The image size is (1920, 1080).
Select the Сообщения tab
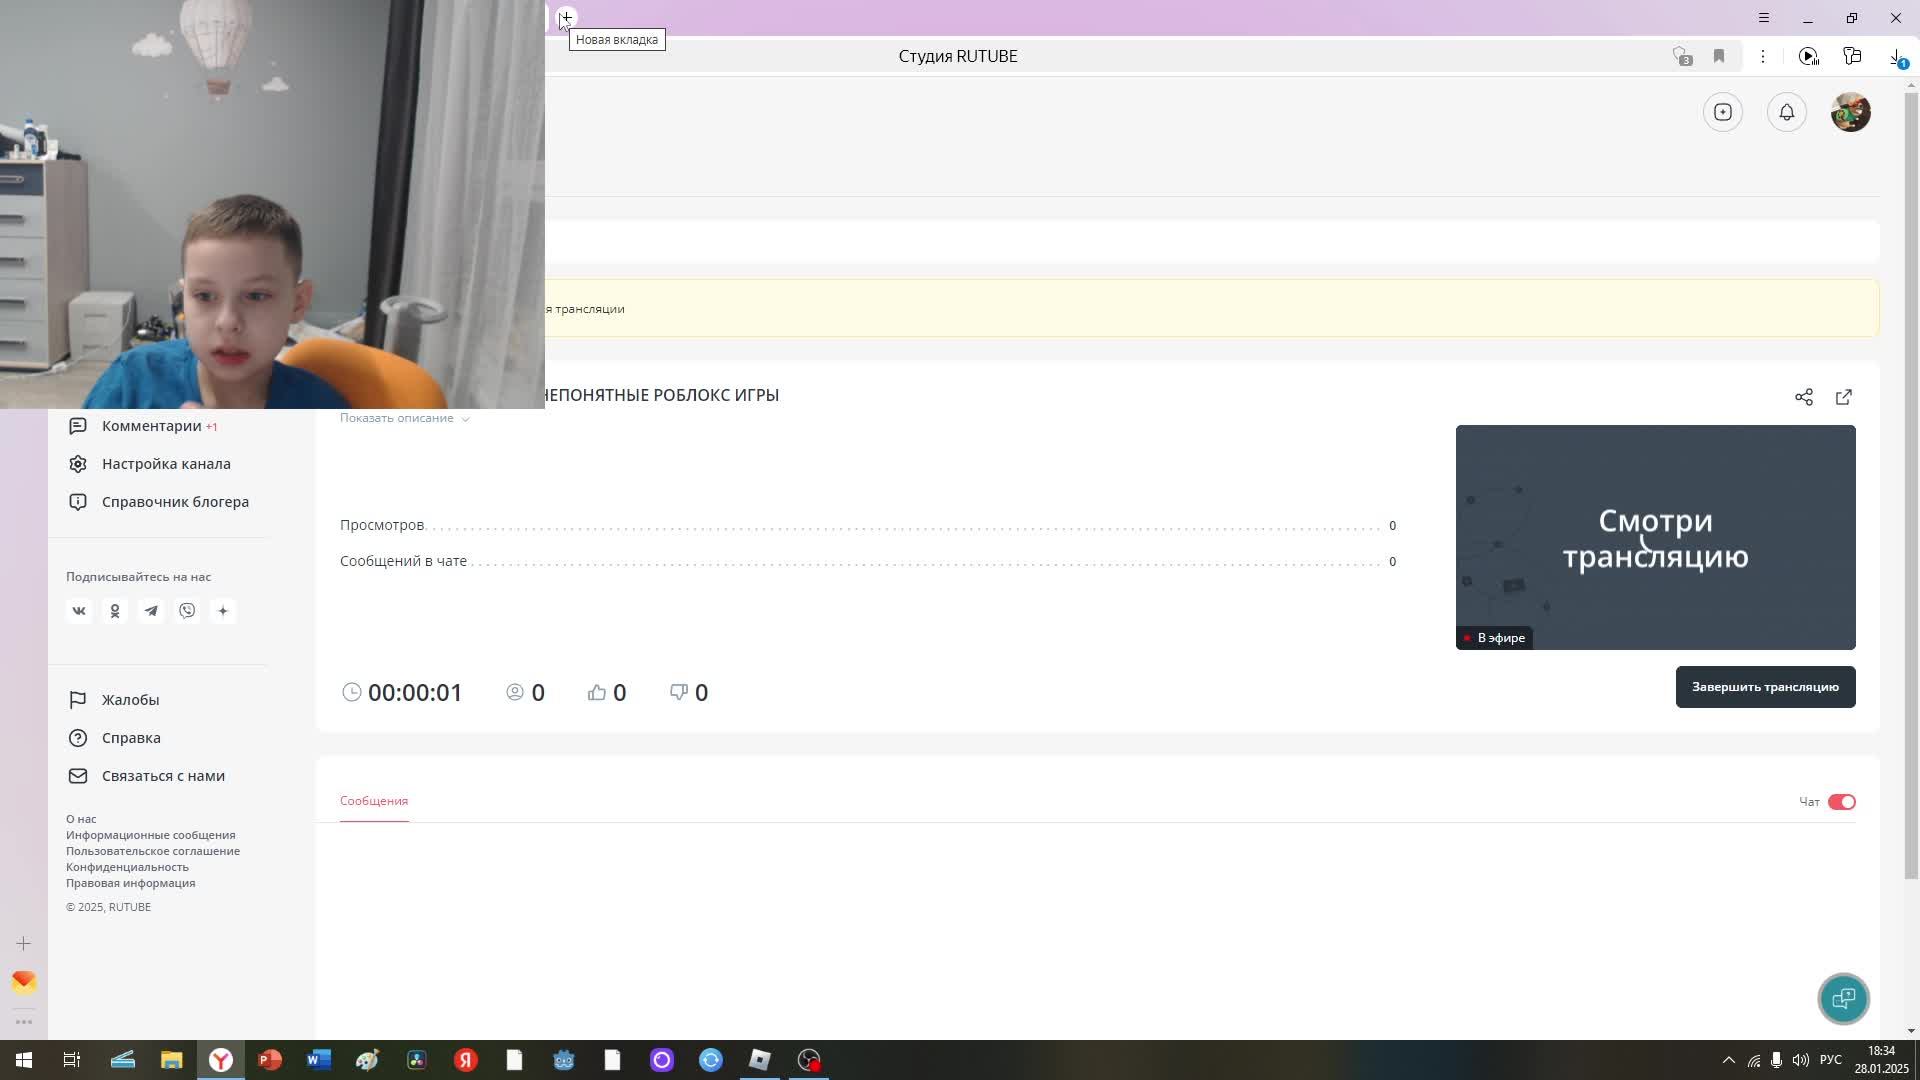[x=374, y=801]
